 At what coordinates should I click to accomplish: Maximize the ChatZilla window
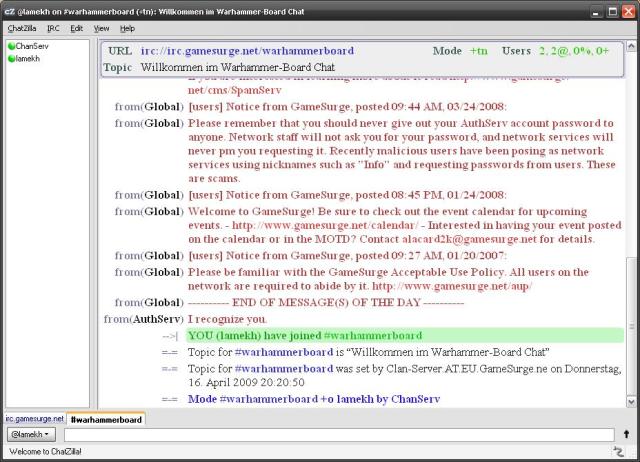612,12
